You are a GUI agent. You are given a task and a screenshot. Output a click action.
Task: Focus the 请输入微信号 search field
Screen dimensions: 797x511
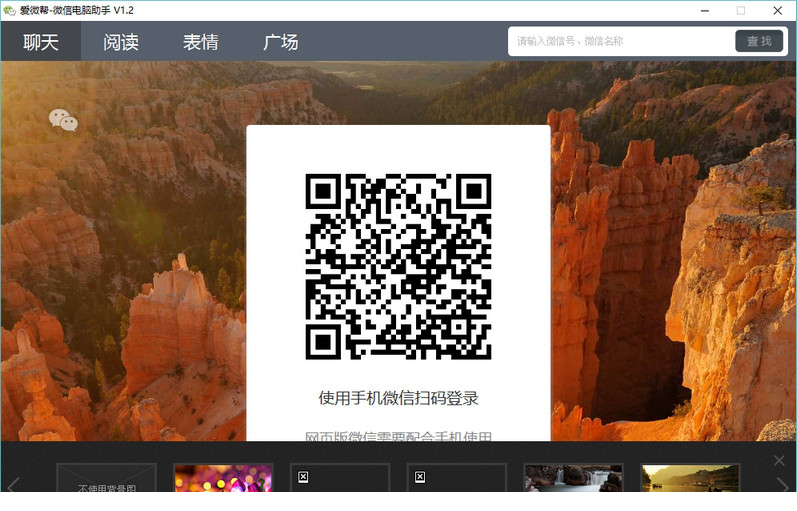click(x=623, y=41)
